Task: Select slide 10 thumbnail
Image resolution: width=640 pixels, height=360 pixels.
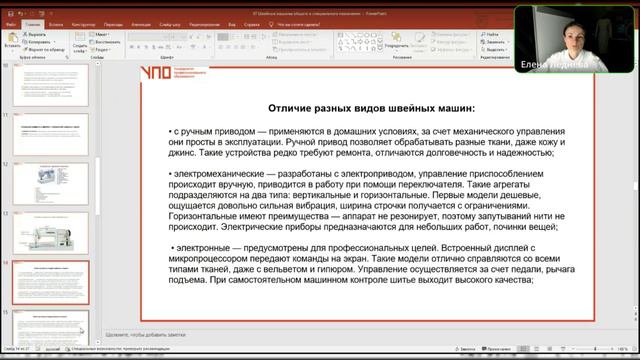Action: coord(51,85)
